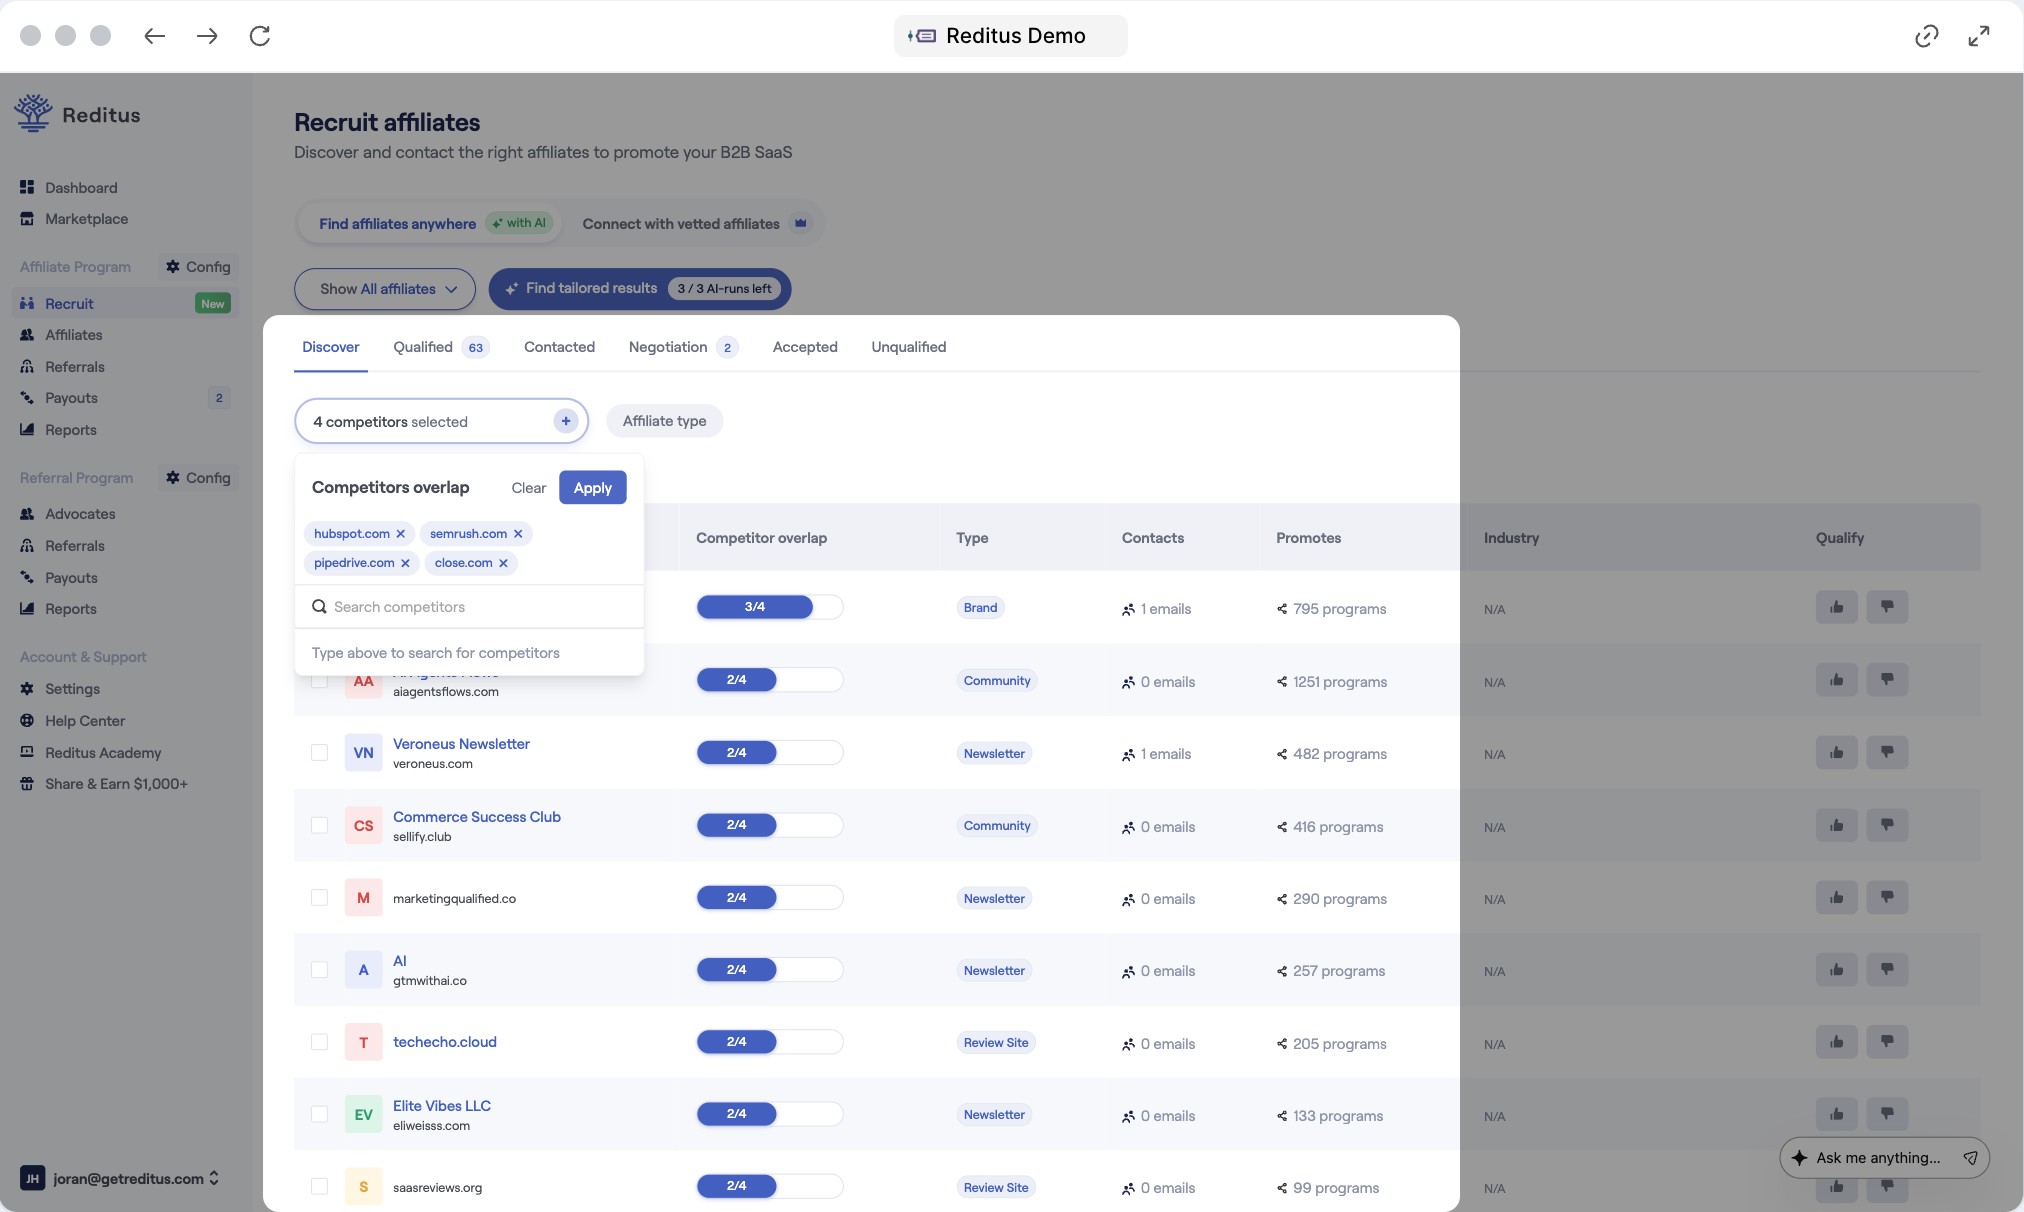Thumbs down techecho.cloud
Viewport: 2024px width, 1212px height.
[x=1887, y=1042]
